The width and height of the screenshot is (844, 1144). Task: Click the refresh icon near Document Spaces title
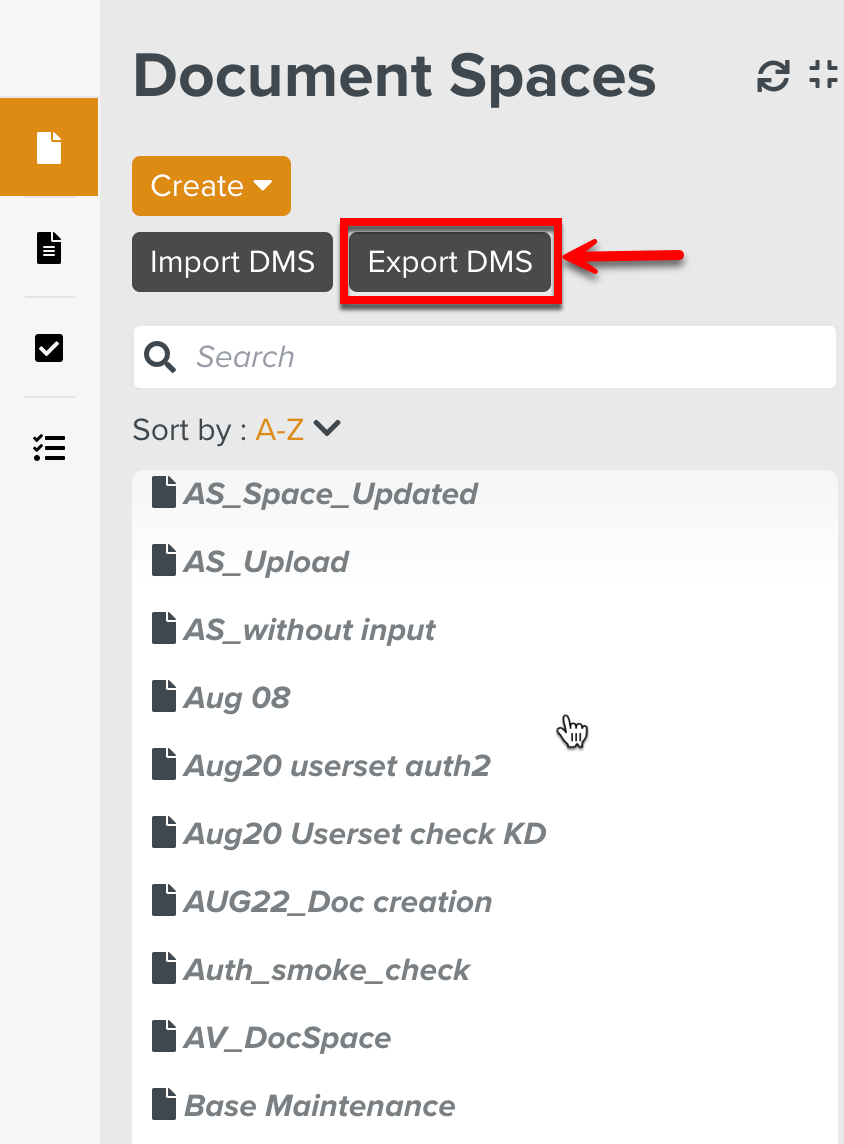point(771,74)
